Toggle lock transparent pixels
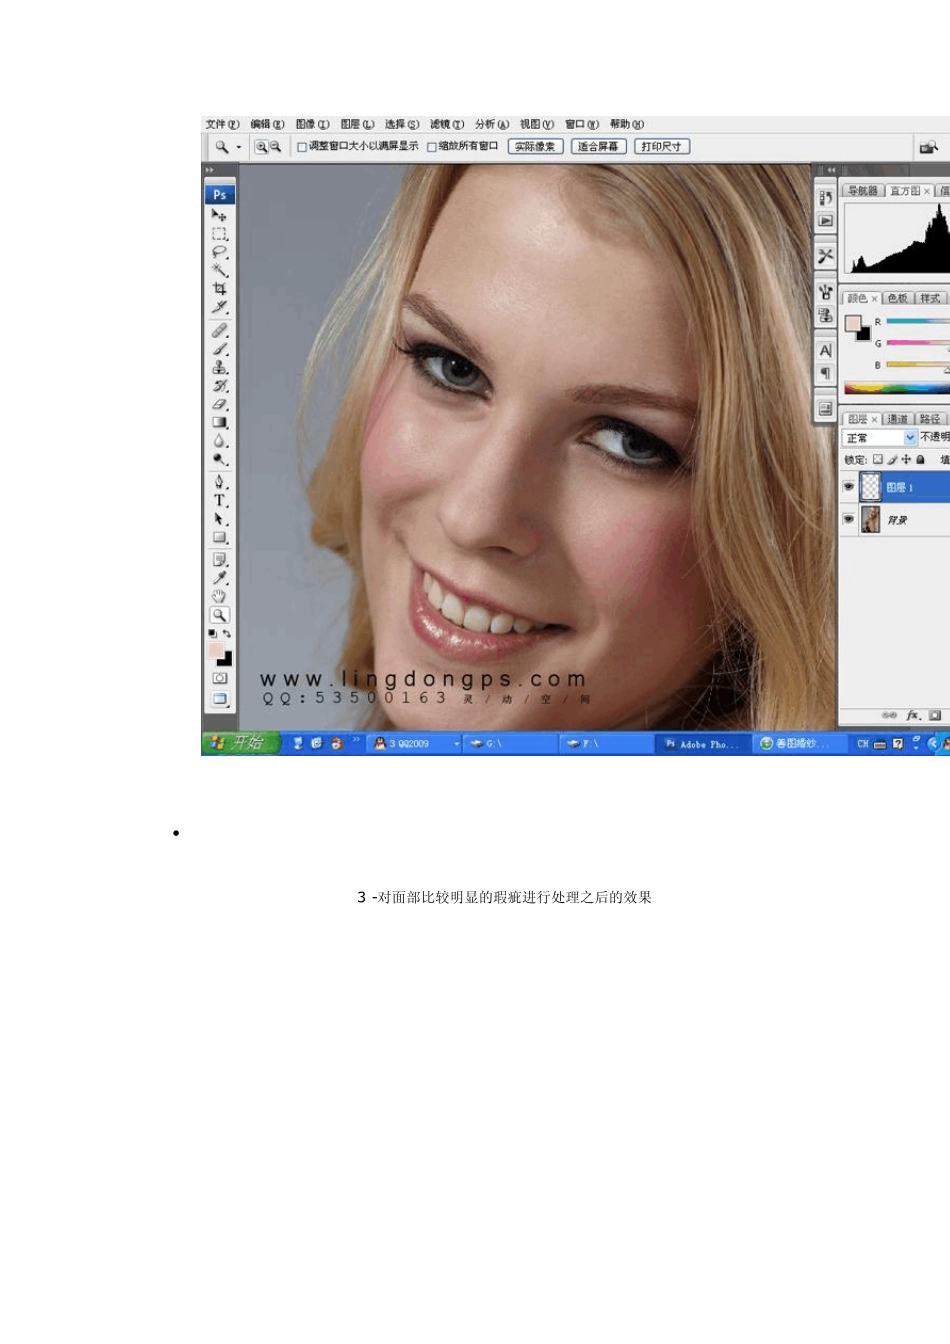 (878, 460)
